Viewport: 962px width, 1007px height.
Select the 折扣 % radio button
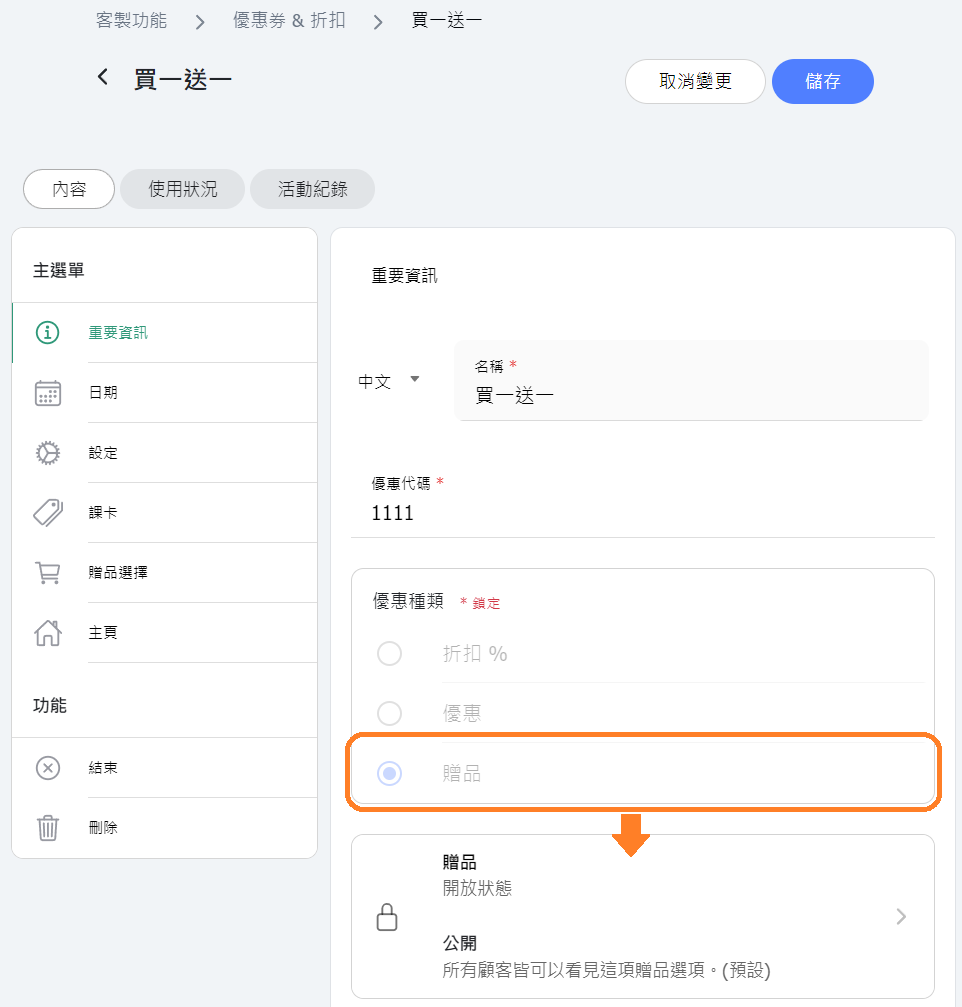(x=389, y=654)
